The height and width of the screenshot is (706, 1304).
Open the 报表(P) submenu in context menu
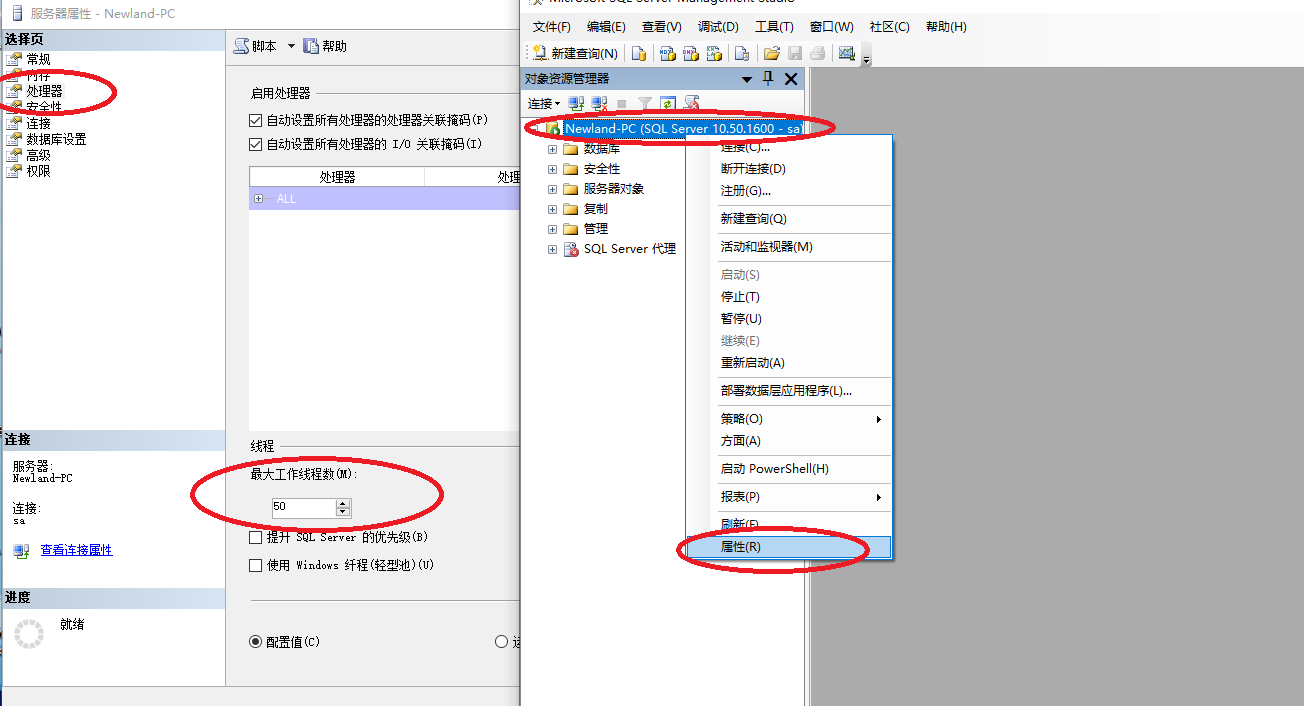coord(788,497)
